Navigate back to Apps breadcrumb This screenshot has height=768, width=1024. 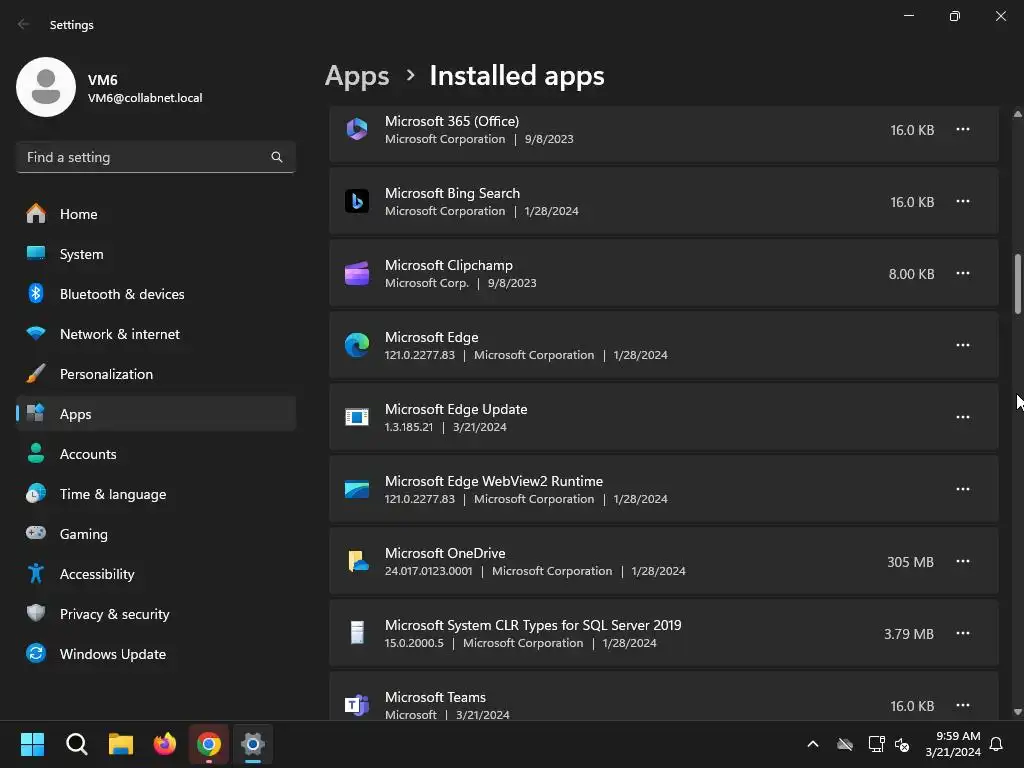357,76
